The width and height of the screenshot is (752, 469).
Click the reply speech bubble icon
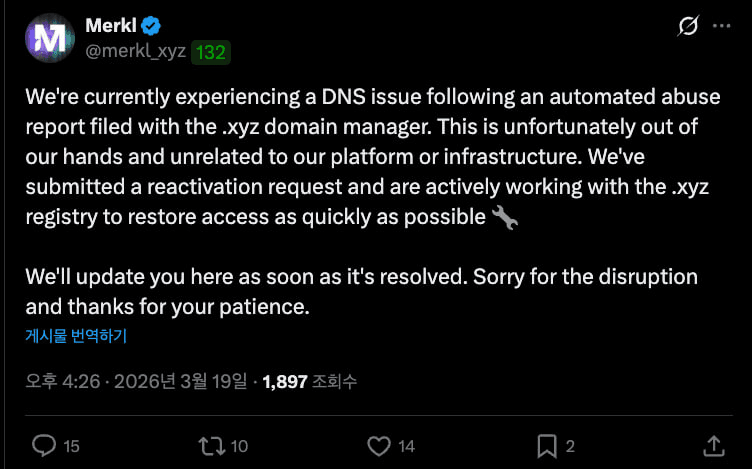pos(44,445)
